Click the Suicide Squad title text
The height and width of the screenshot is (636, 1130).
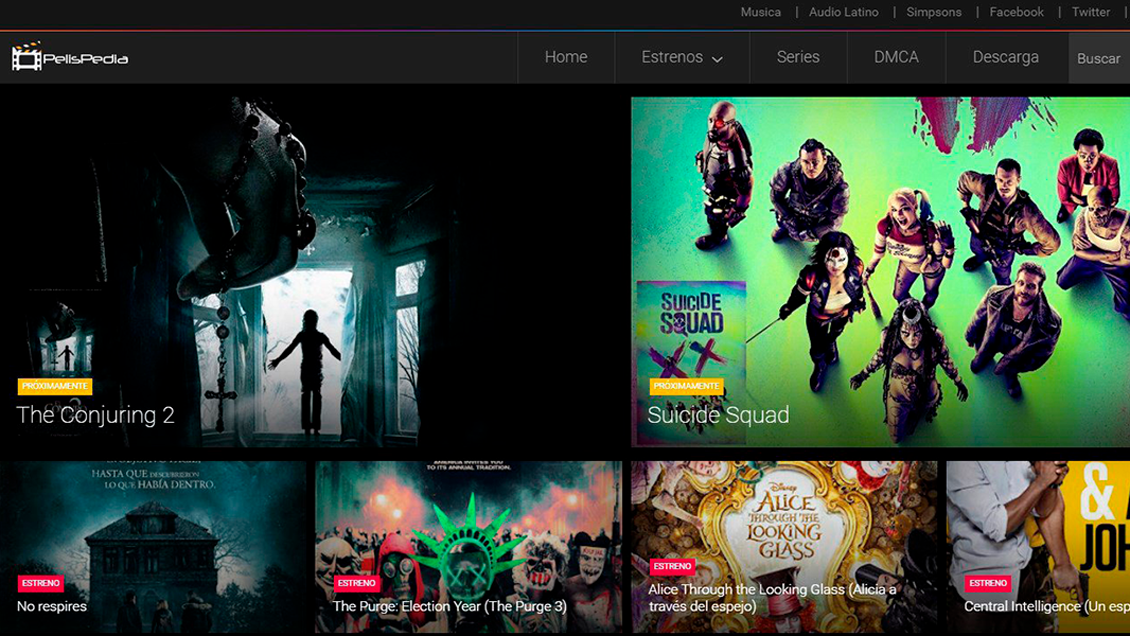click(x=718, y=415)
